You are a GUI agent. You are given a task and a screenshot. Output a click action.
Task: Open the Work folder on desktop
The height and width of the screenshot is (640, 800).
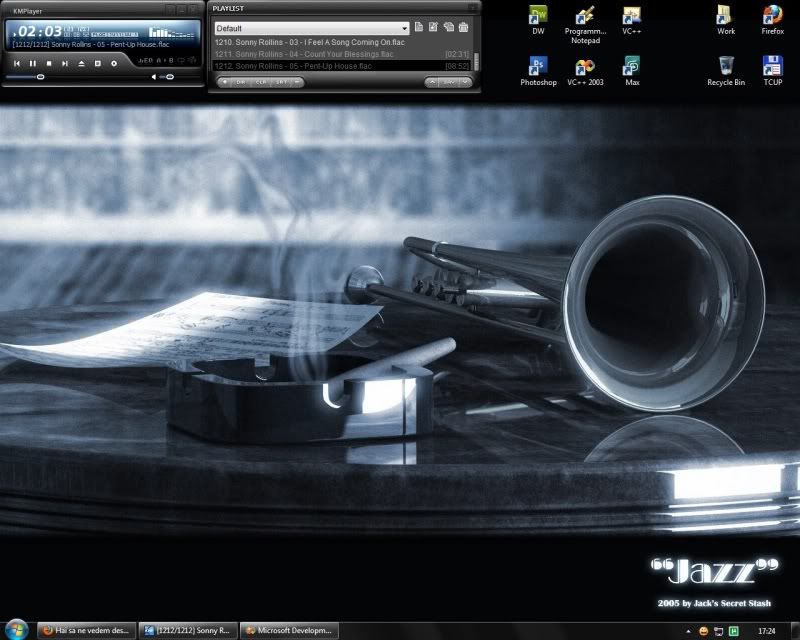[x=726, y=20]
